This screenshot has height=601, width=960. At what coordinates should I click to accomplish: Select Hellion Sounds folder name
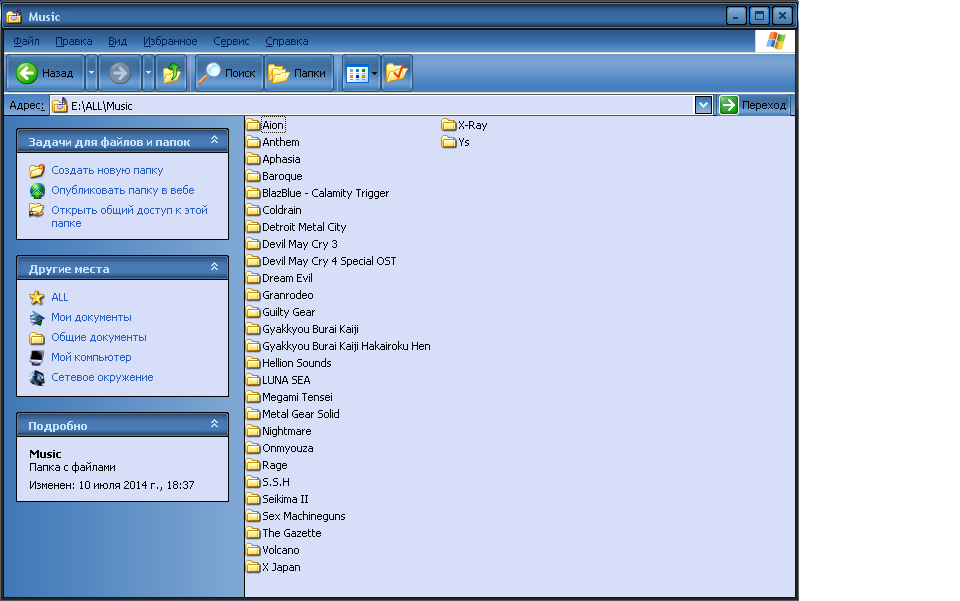coord(297,363)
